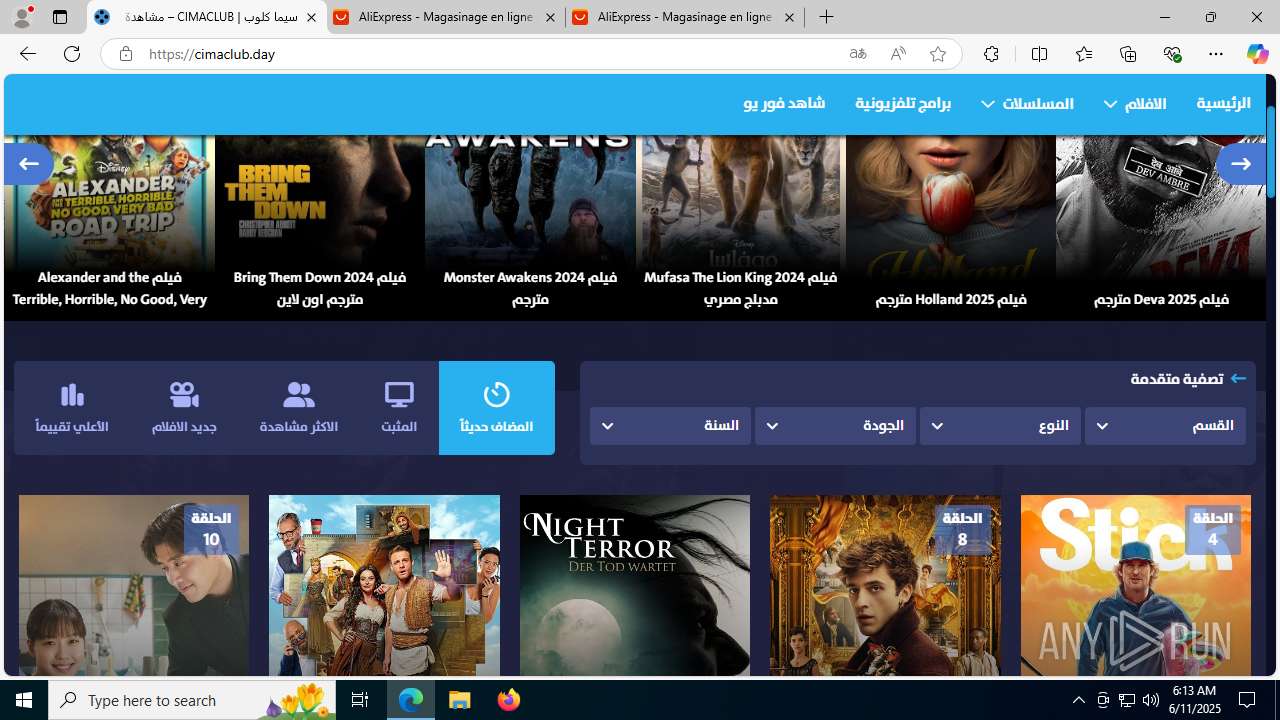This screenshot has width=1280, height=720.
Task: Open الرئيسية home menu item
Action: point(1223,103)
